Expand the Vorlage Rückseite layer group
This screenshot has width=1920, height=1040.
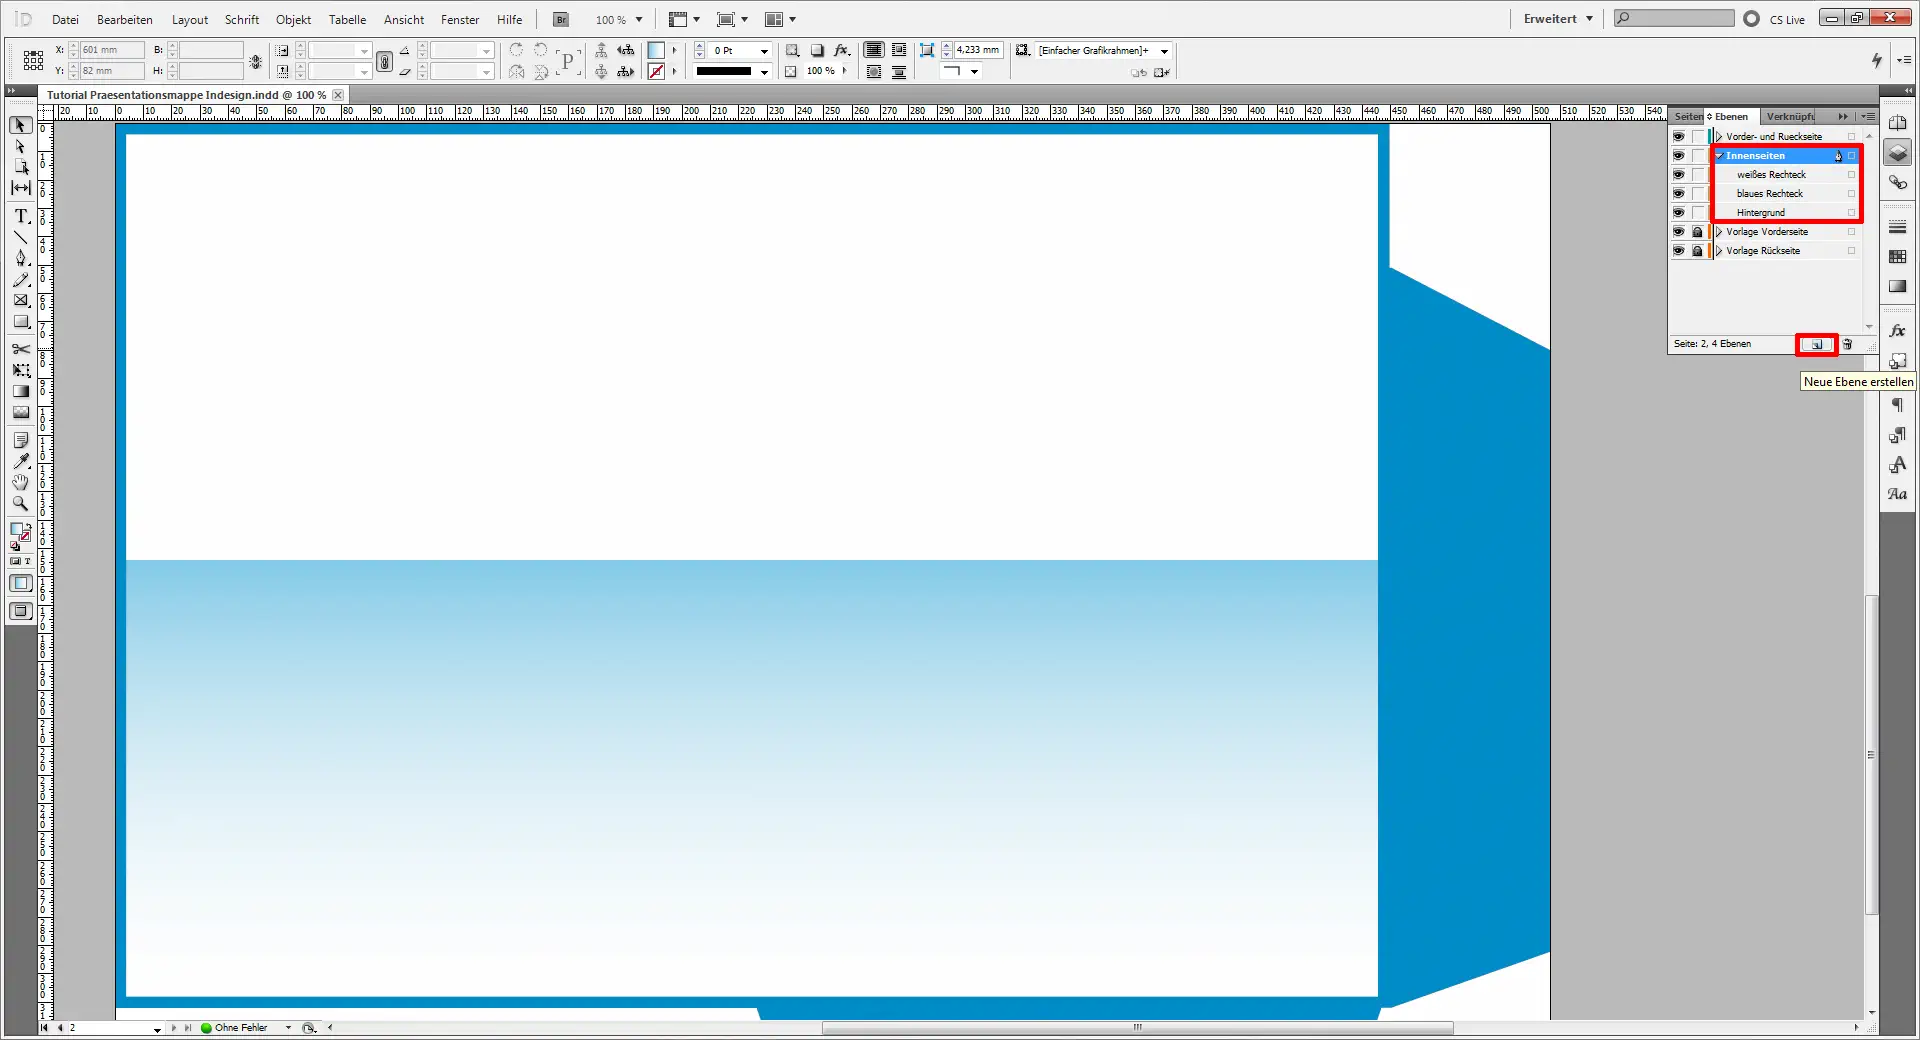[x=1720, y=251]
